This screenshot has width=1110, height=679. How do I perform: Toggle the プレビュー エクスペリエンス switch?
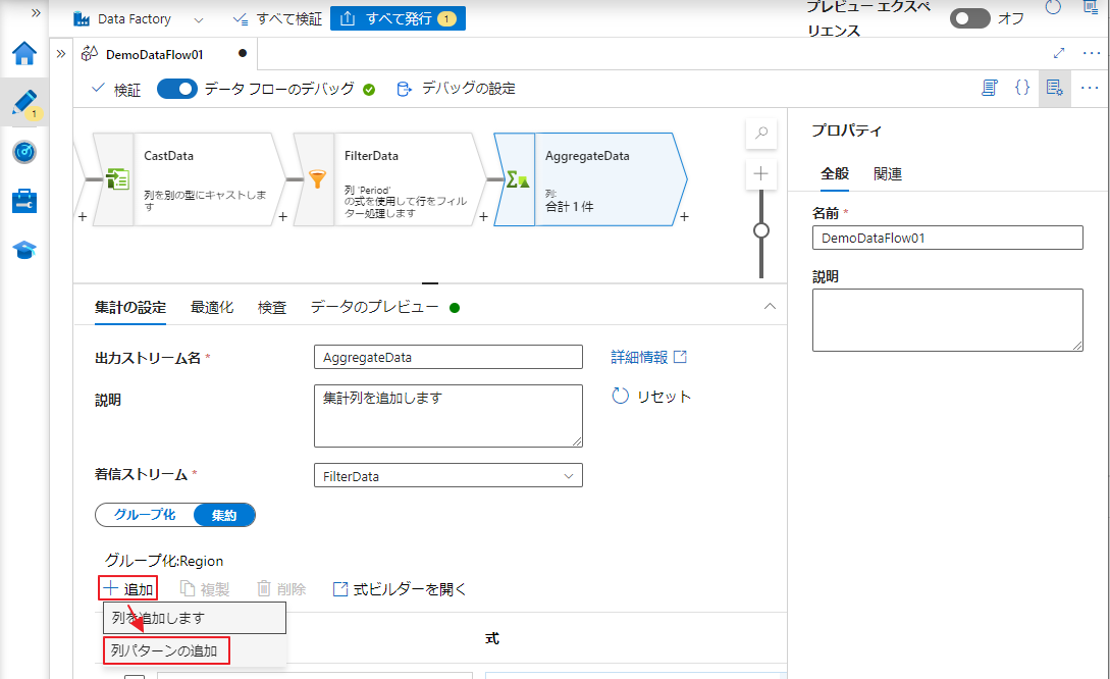(969, 19)
